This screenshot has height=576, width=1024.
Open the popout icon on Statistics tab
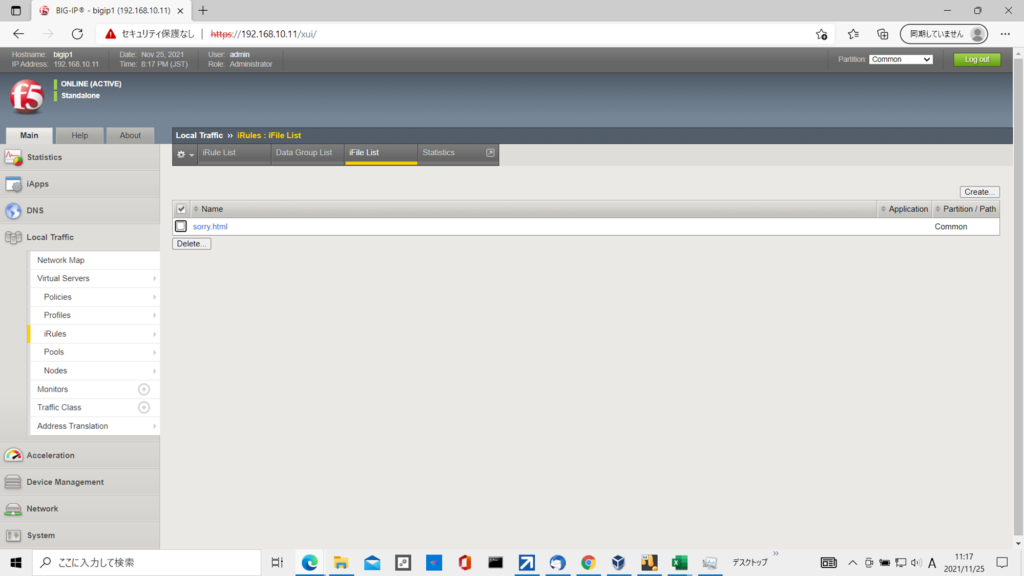tap(490, 153)
